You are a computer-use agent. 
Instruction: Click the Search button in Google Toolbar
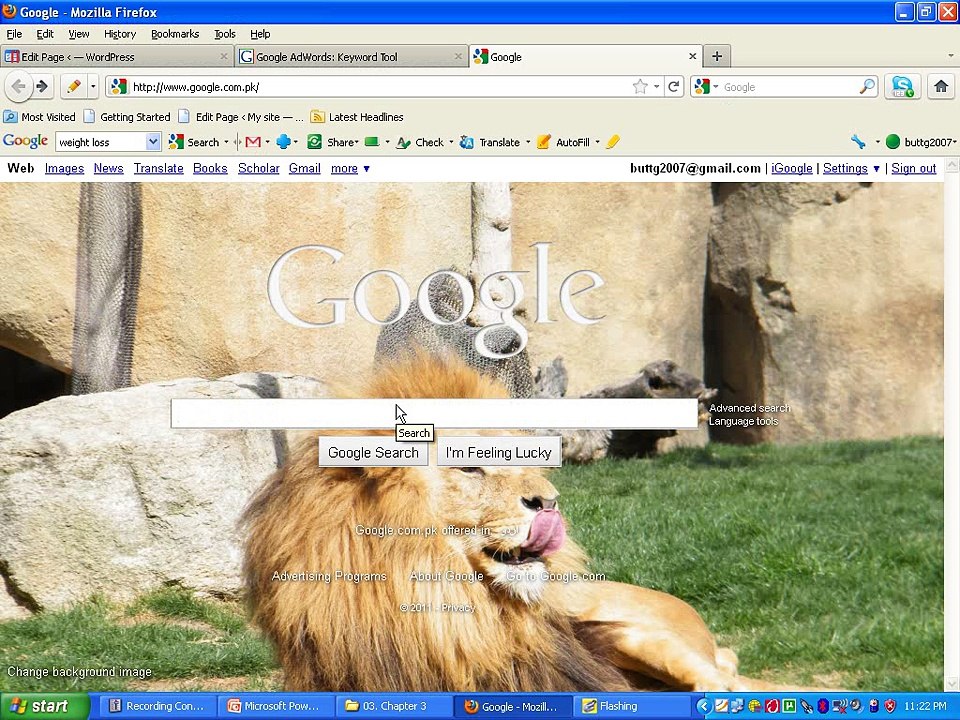pyautogui.click(x=194, y=142)
